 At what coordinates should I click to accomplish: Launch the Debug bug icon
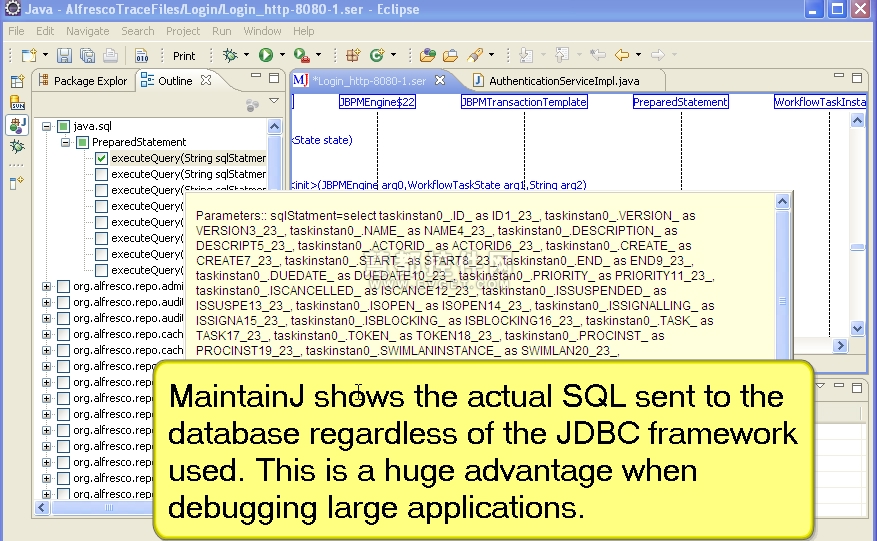click(x=230, y=55)
